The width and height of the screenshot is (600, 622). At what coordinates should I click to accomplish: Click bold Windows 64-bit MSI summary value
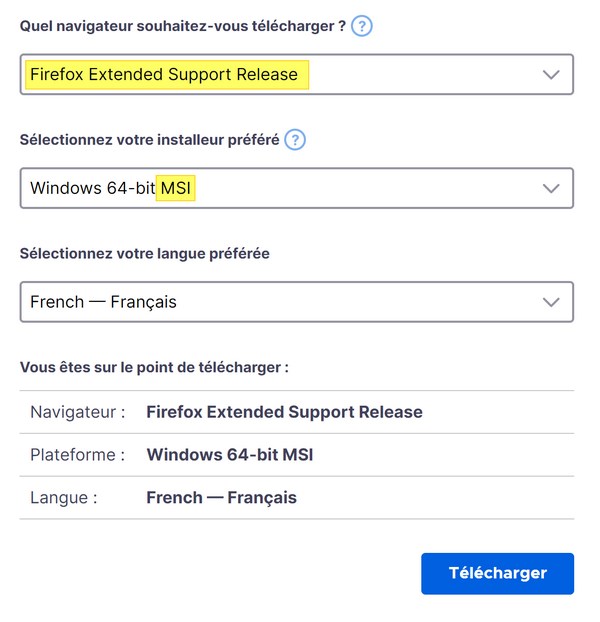coord(230,455)
